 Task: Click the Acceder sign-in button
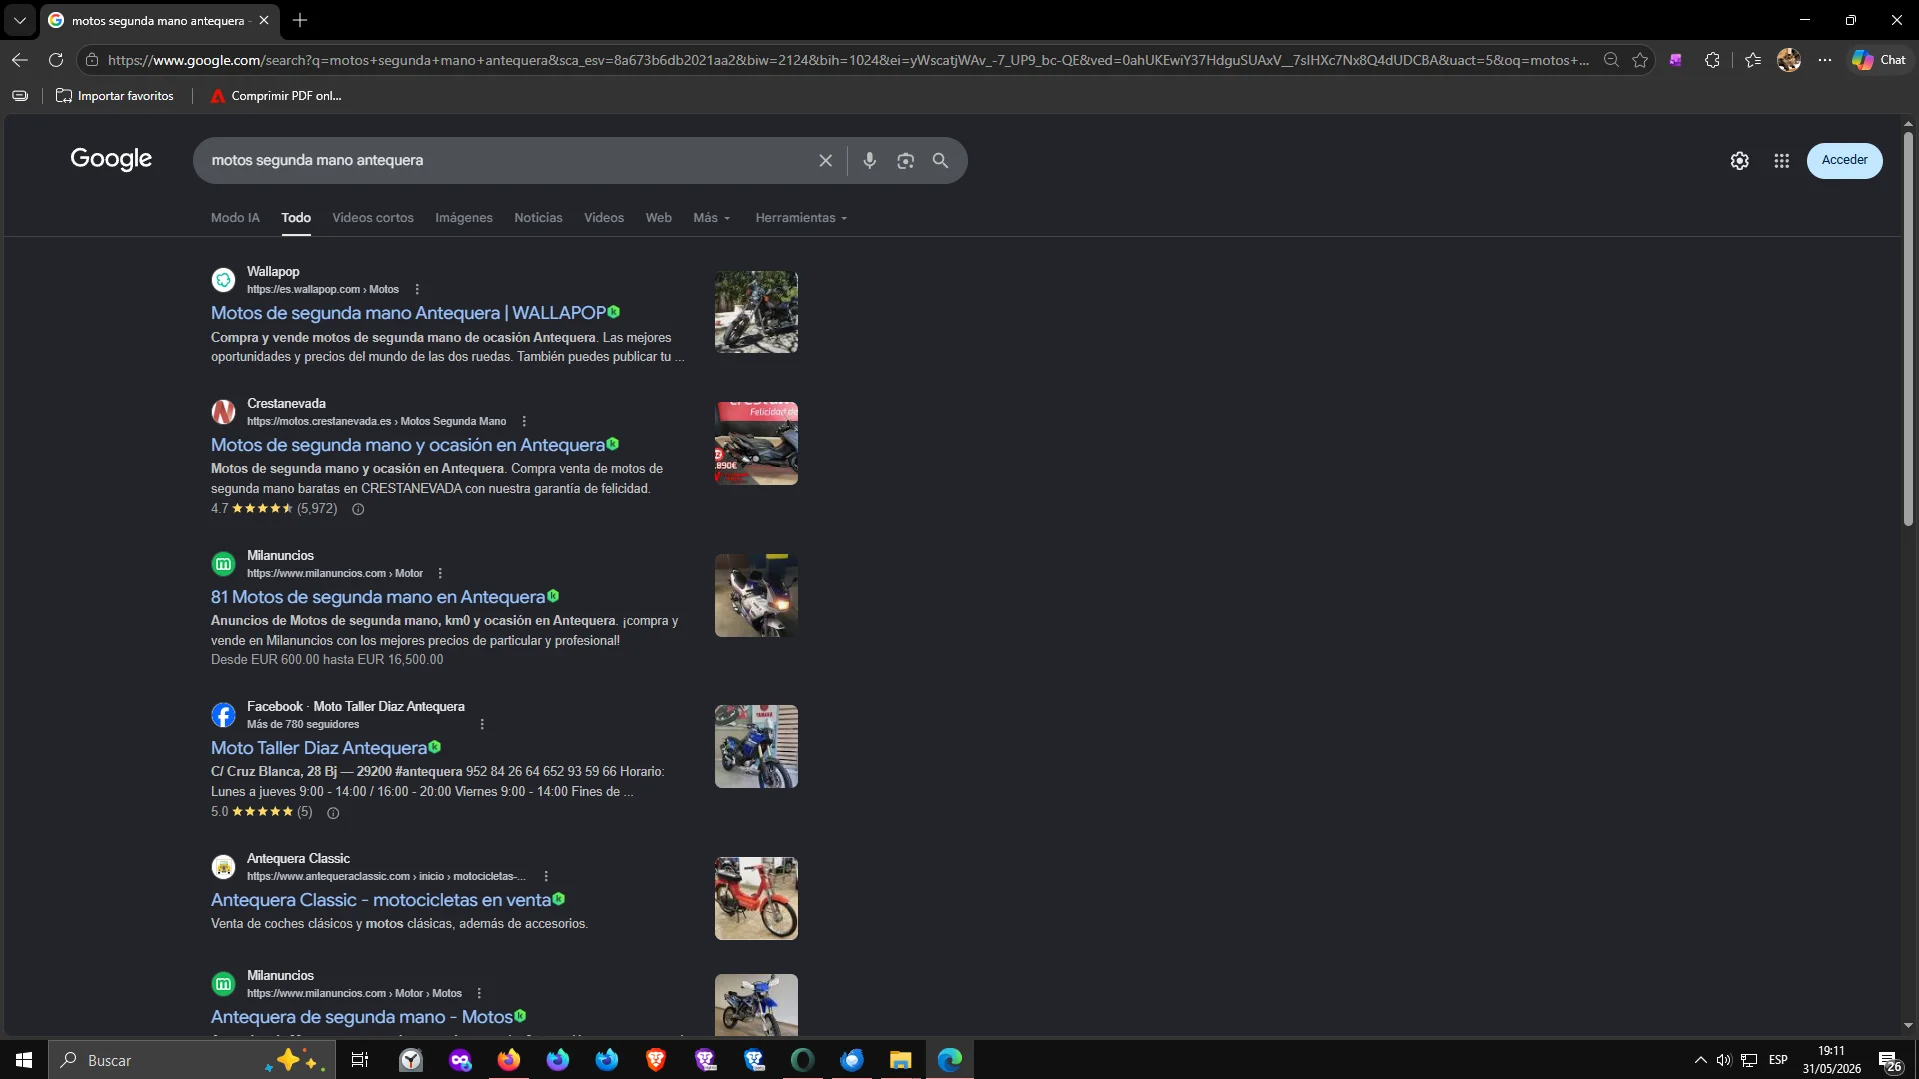pyautogui.click(x=1844, y=160)
